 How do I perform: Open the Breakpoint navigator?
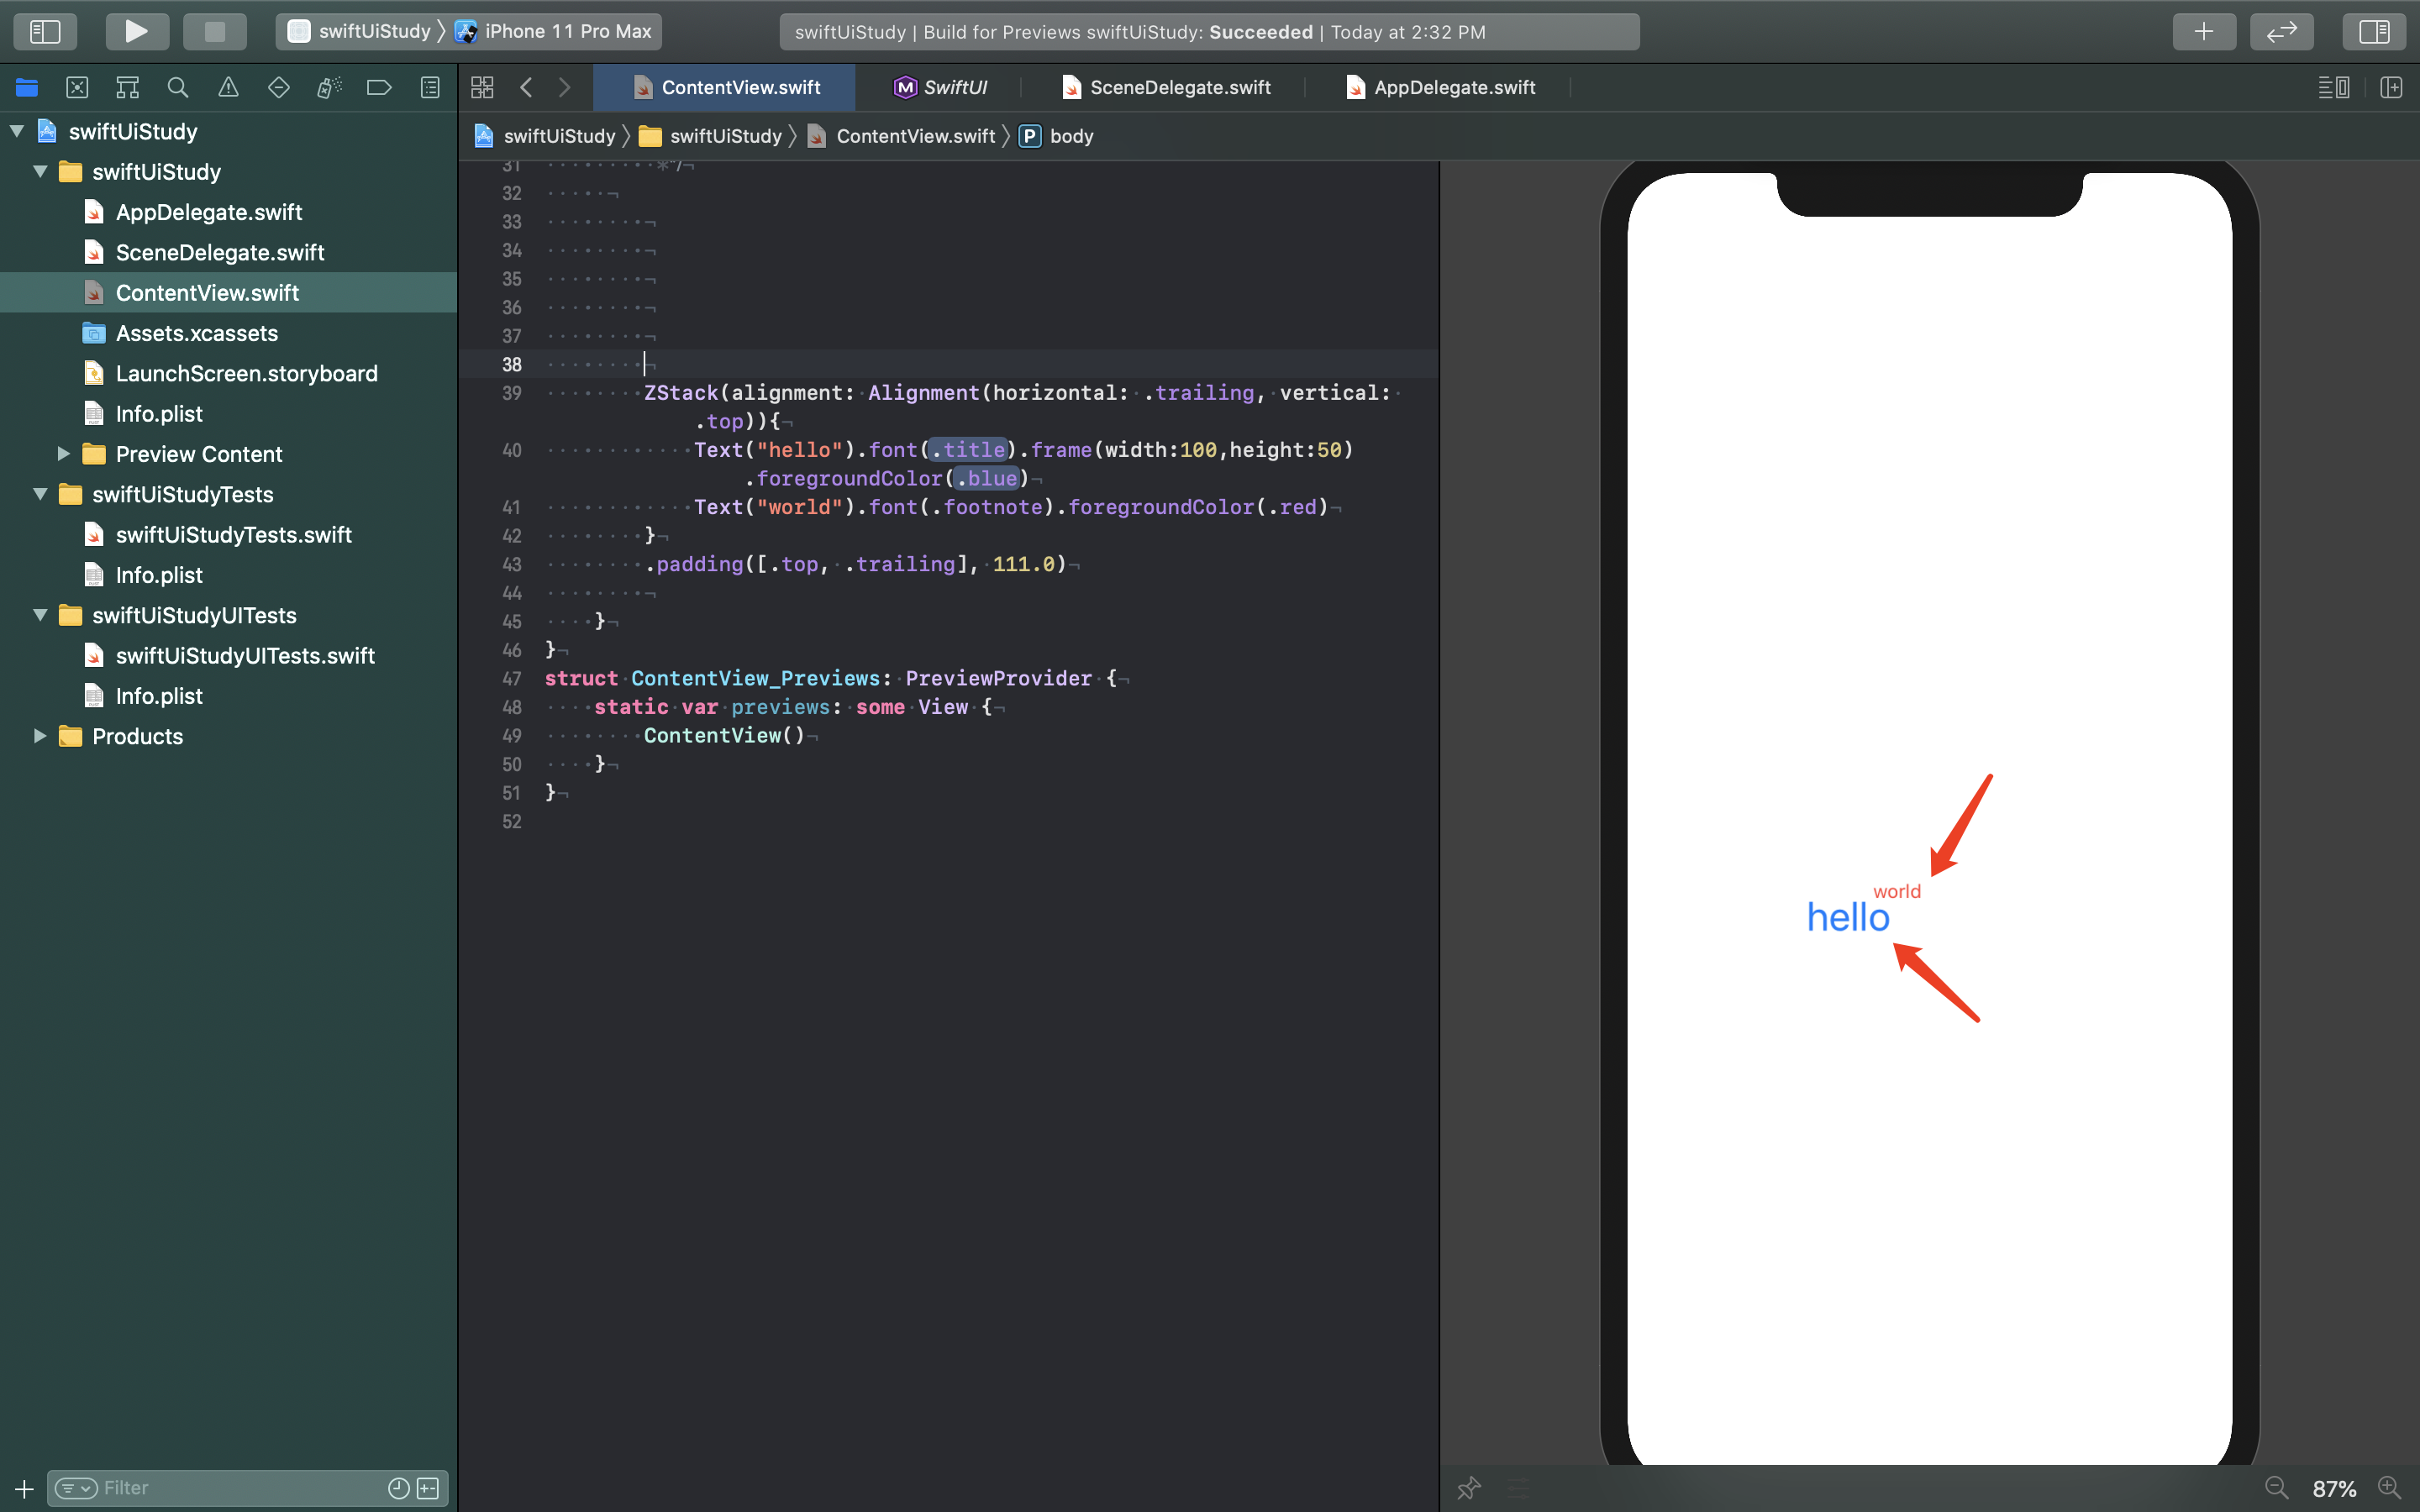coord(379,88)
